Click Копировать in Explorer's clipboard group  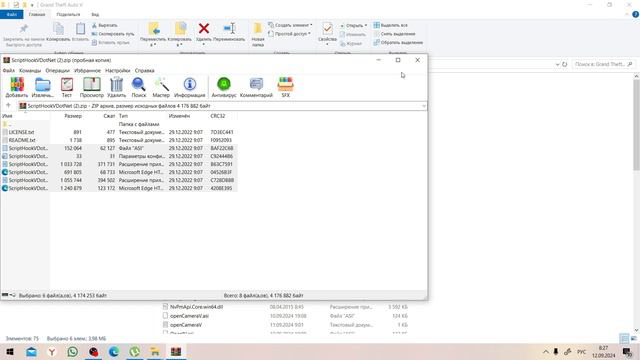click(58, 32)
